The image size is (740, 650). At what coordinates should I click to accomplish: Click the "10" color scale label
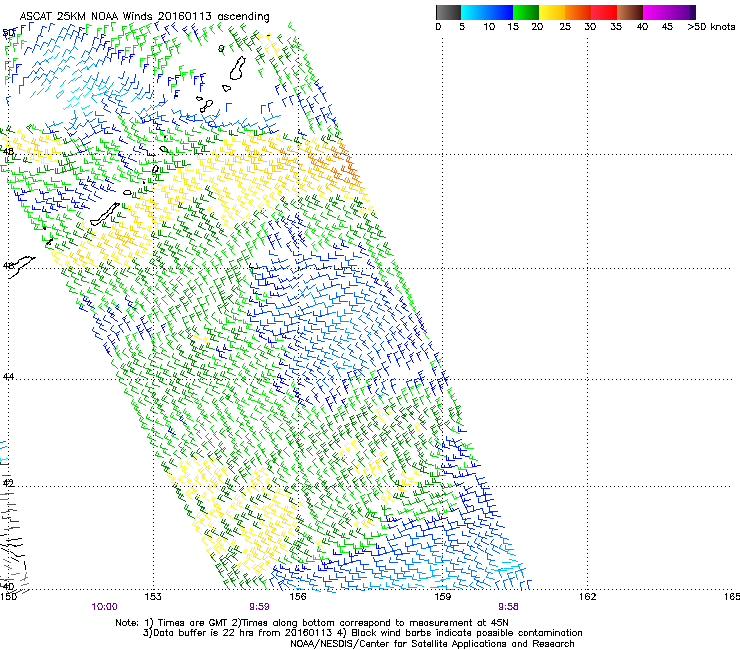click(x=489, y=27)
